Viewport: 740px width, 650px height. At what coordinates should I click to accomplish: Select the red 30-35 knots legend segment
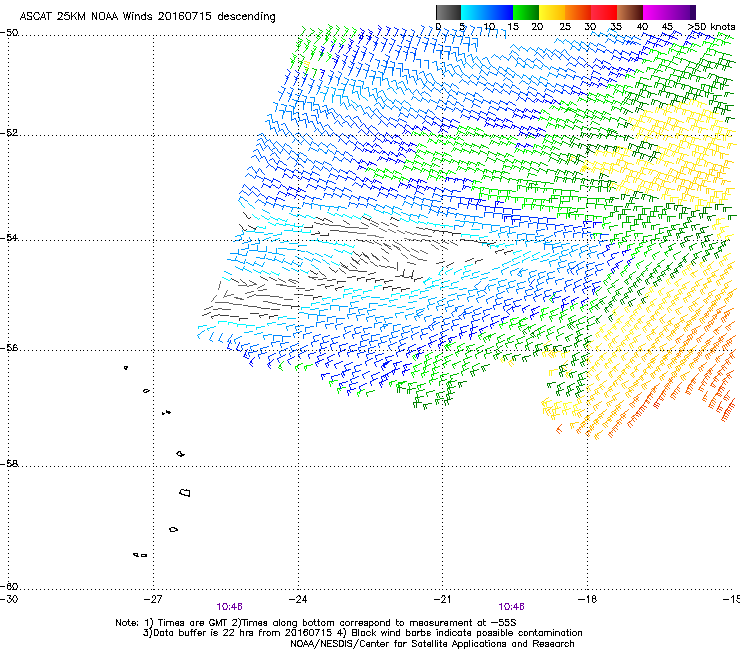pos(604,12)
